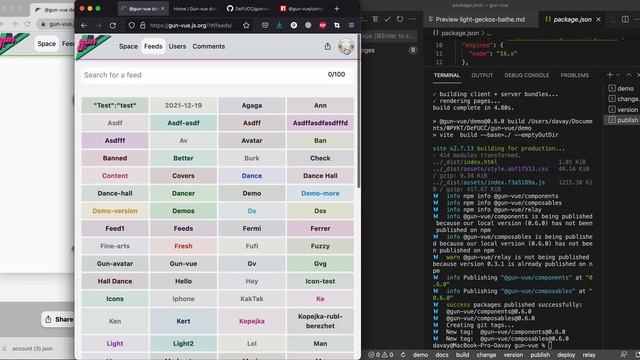Viewport: 640px width, 360px height.
Task: Click the crop screenshot extension icon
Action: pos(337,25)
